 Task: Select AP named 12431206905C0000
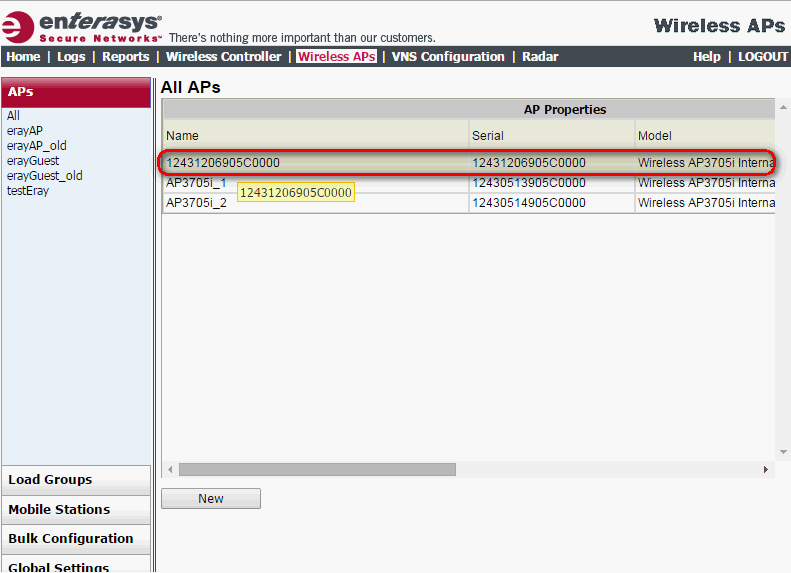pyautogui.click(x=222, y=163)
